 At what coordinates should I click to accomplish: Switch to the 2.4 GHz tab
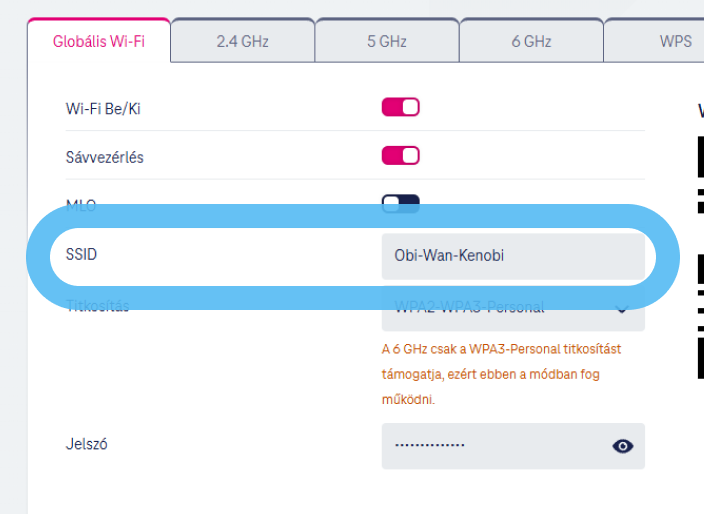pyautogui.click(x=242, y=42)
